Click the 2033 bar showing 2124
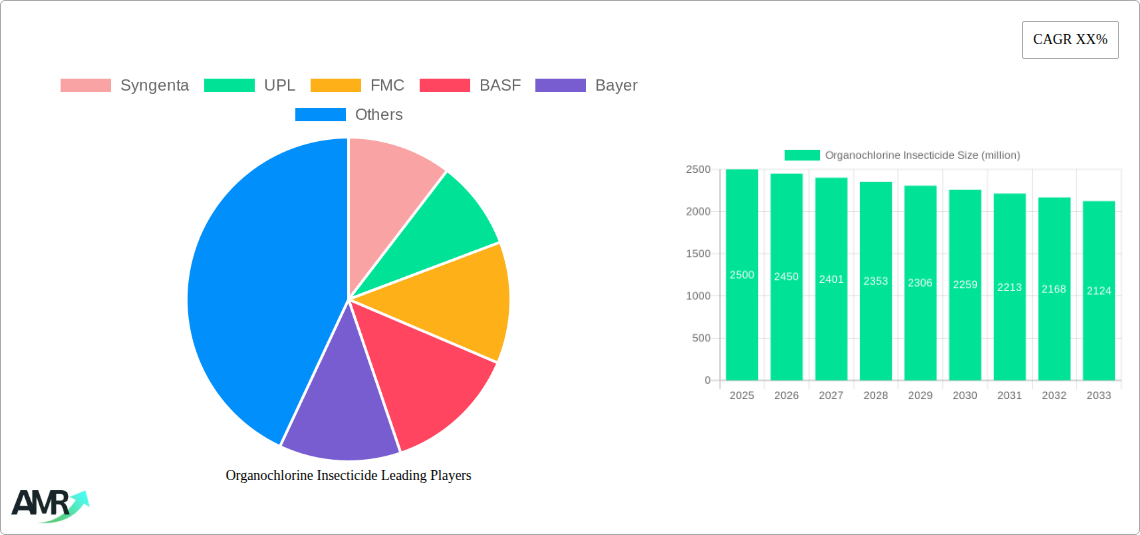 (x=1099, y=291)
